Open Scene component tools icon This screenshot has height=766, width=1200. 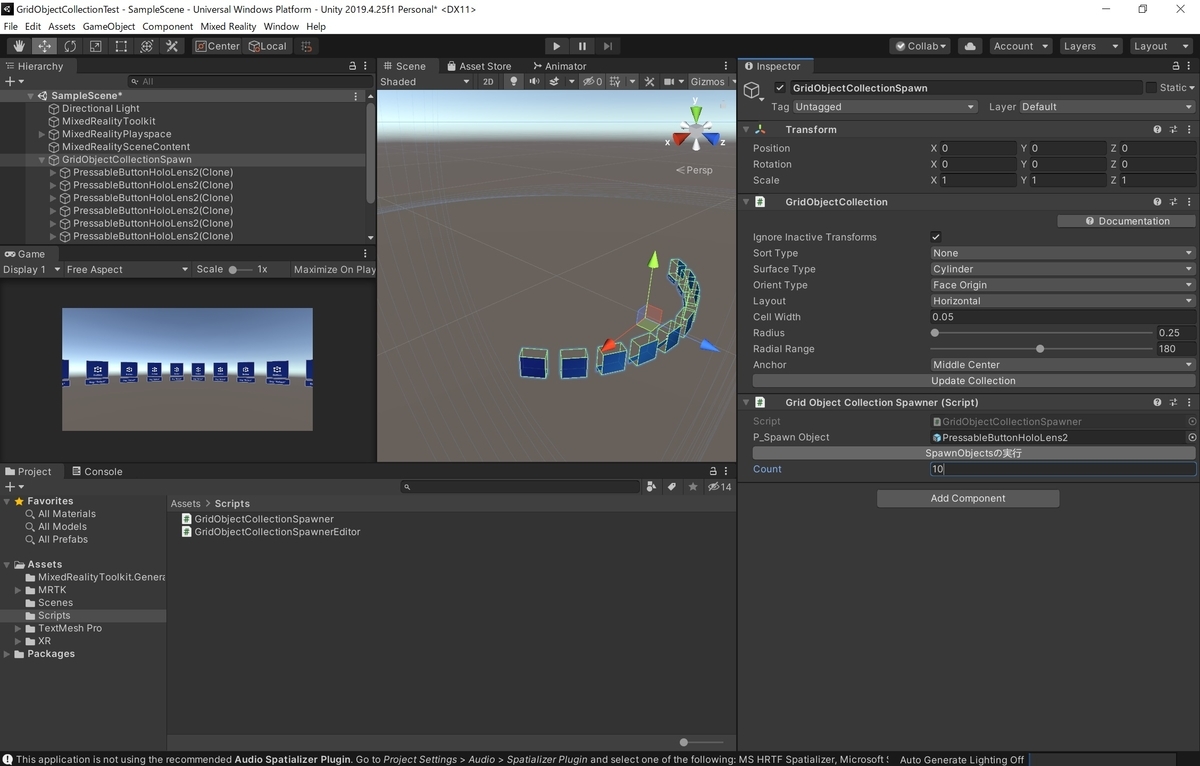pyautogui.click(x=649, y=82)
